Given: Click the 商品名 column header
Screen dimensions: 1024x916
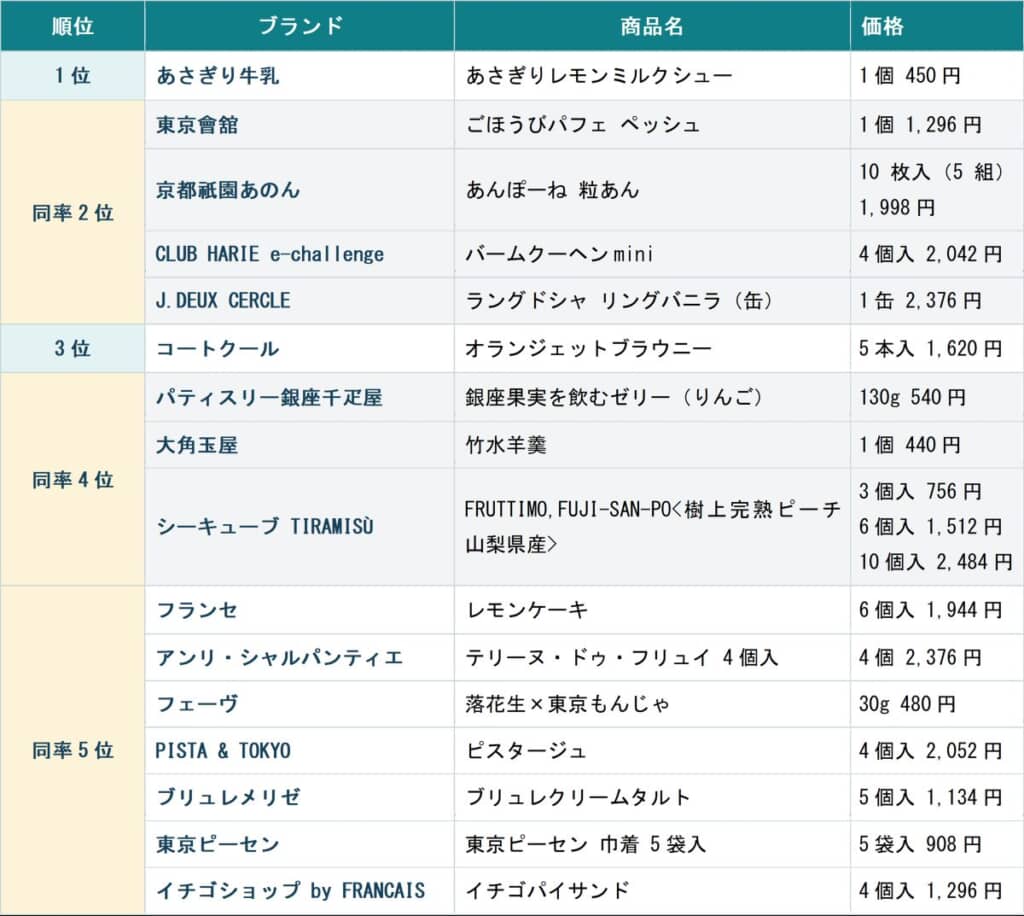Looking at the screenshot, I should (x=652, y=26).
